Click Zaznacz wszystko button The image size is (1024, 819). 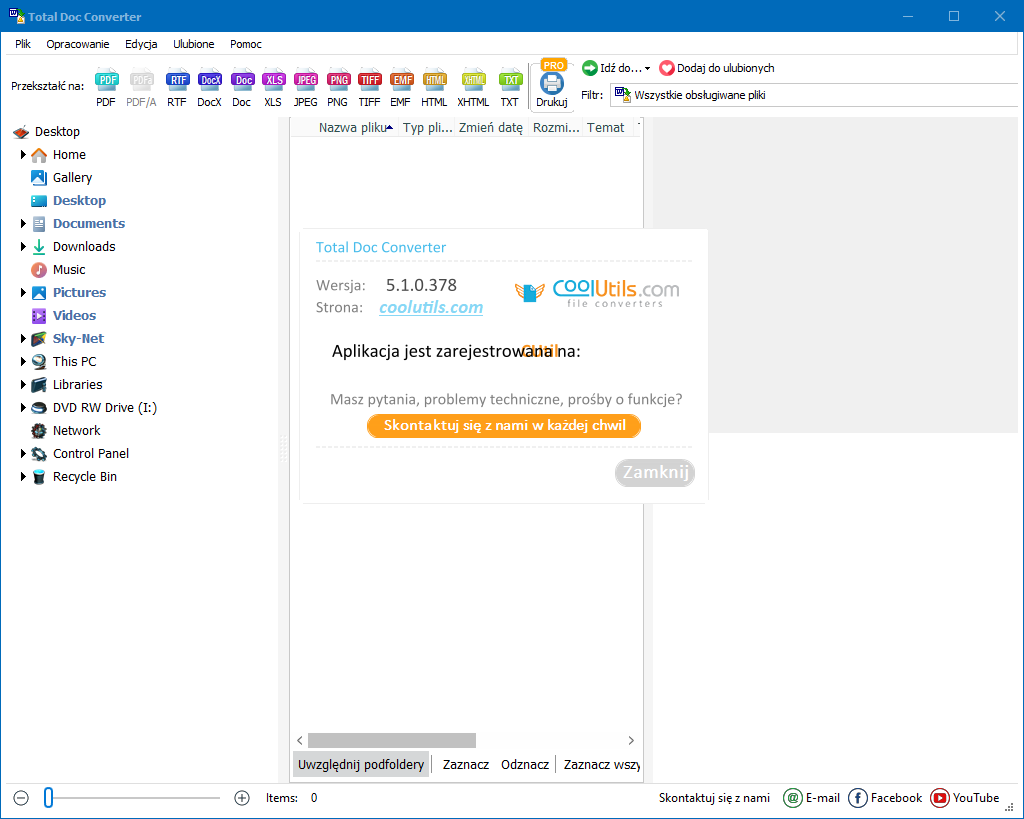pyautogui.click(x=601, y=764)
